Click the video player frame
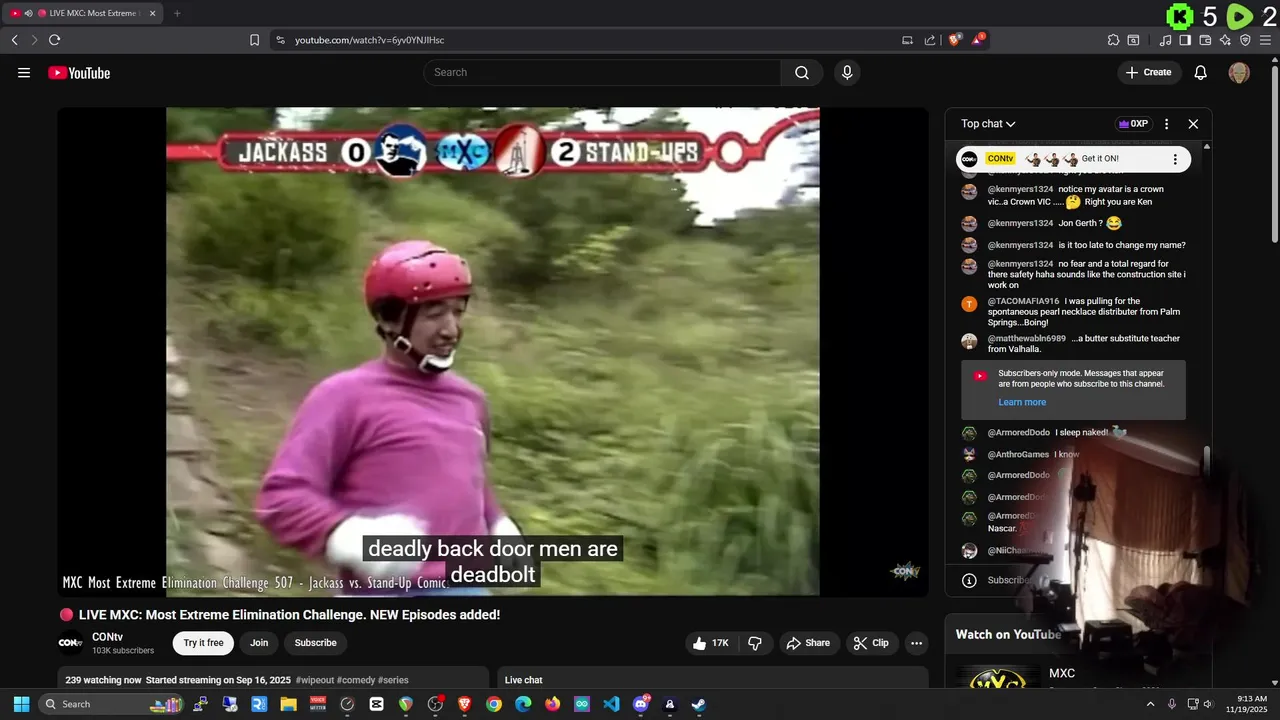This screenshot has height=720, width=1280. pyautogui.click(x=492, y=351)
